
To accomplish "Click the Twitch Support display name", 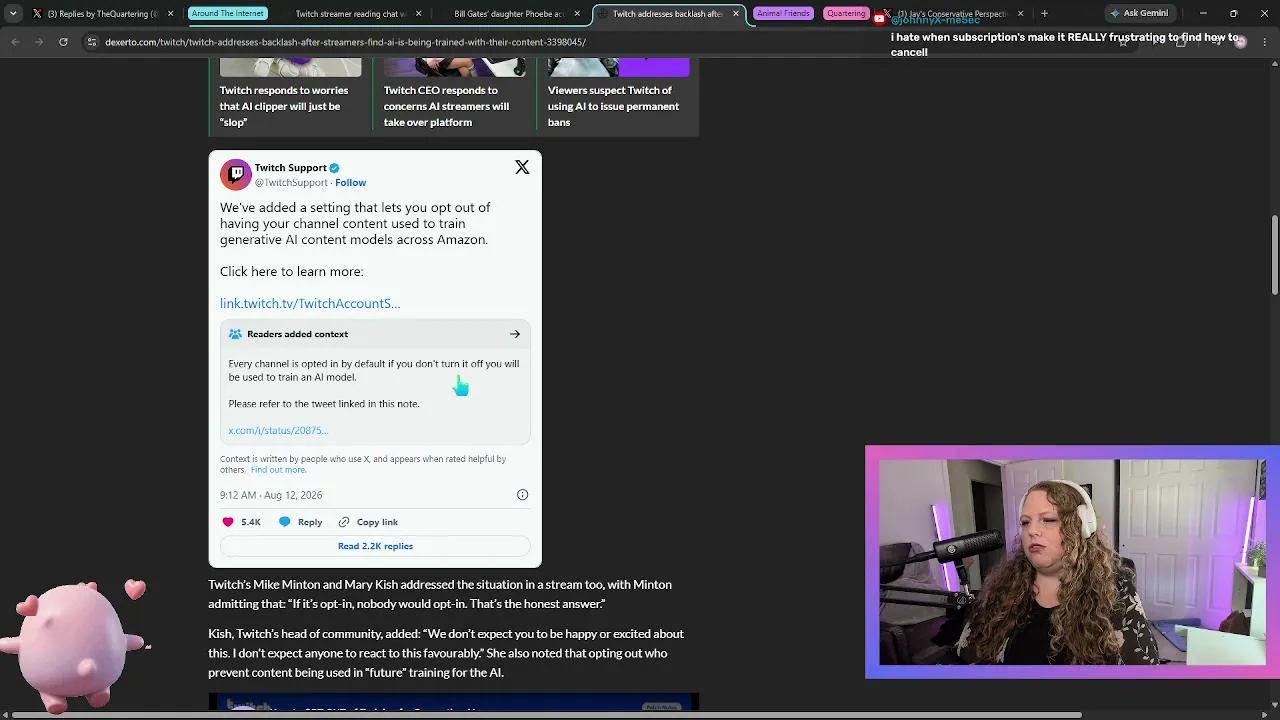I will (291, 168).
